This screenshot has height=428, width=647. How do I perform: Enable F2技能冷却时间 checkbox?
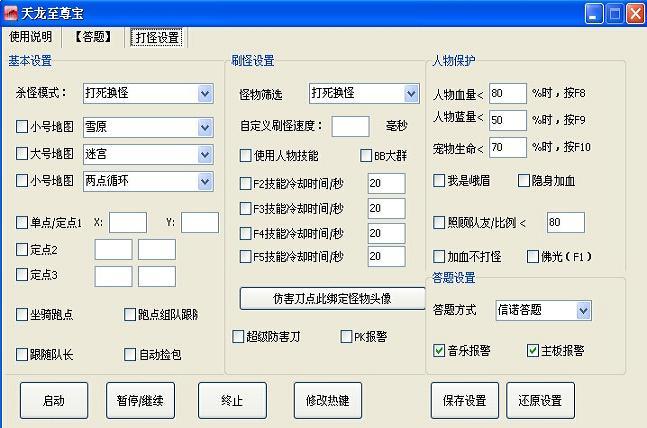(x=246, y=183)
